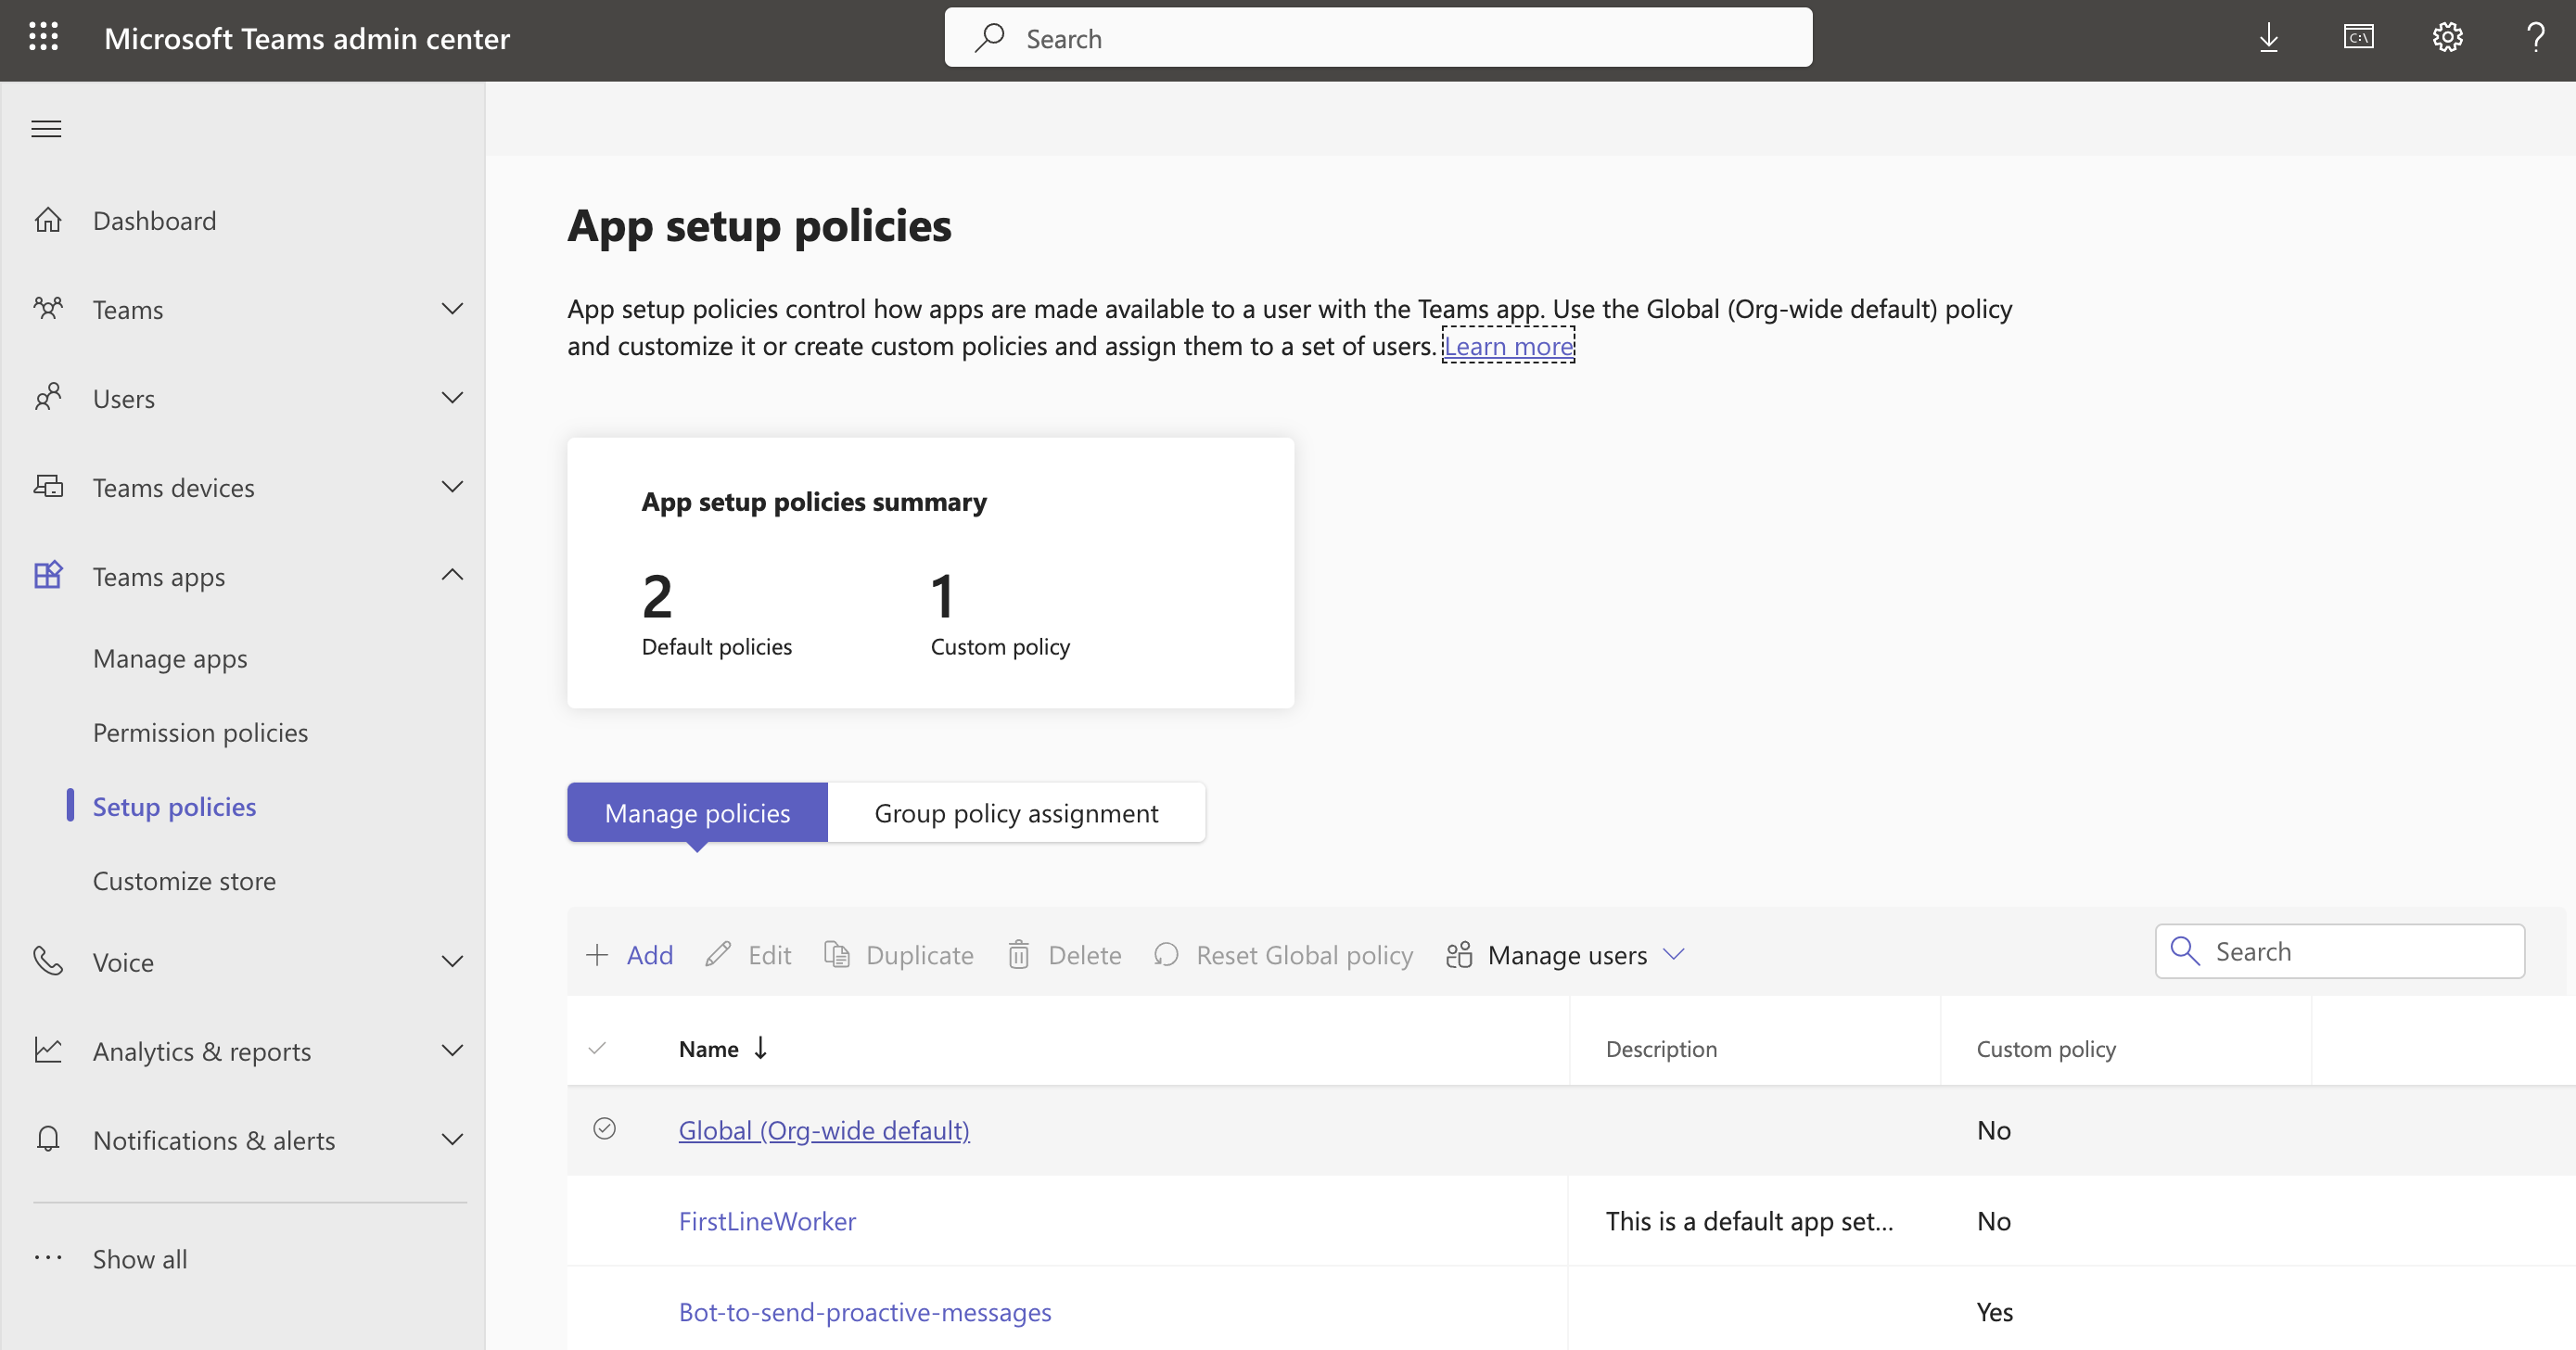Screen dimensions: 2576x1350
Task: Open the settings gear icon
Action: pos(2447,37)
